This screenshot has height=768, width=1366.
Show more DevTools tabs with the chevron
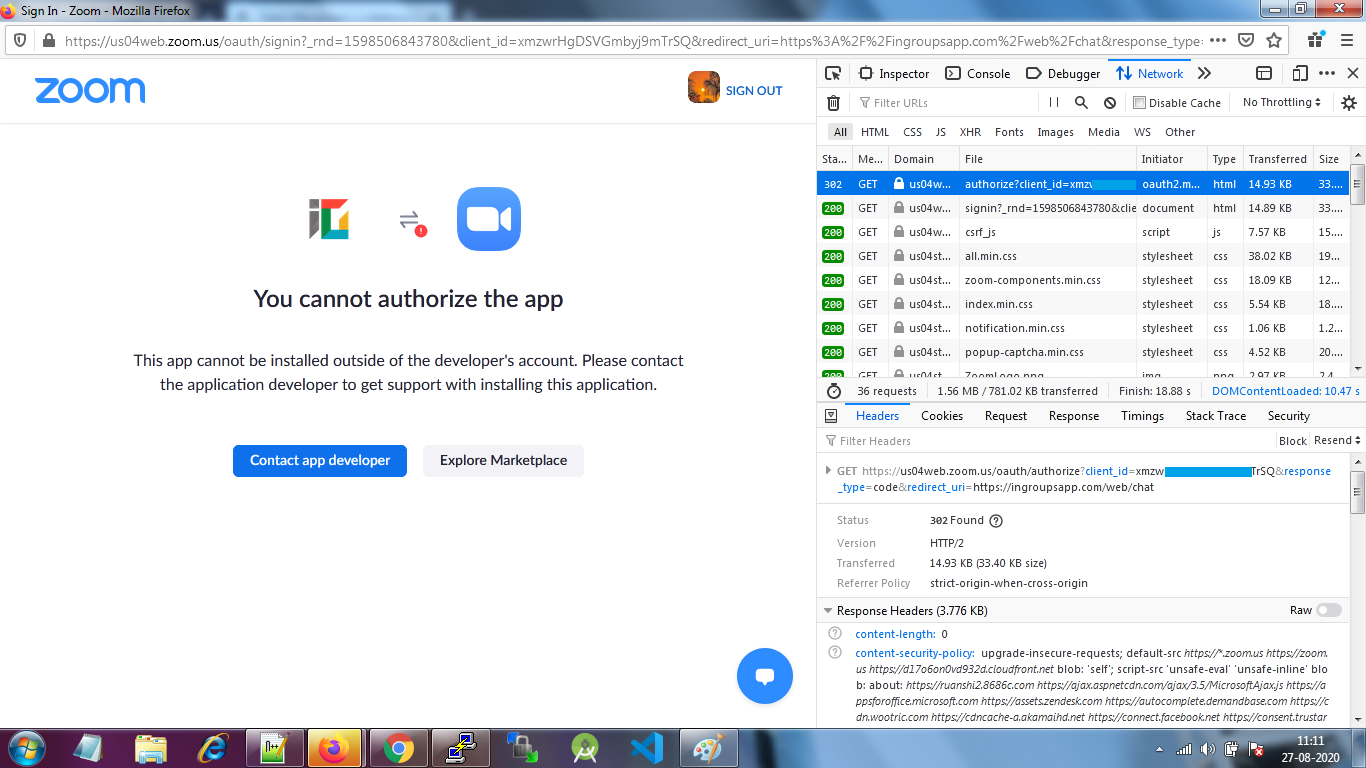click(x=1204, y=73)
